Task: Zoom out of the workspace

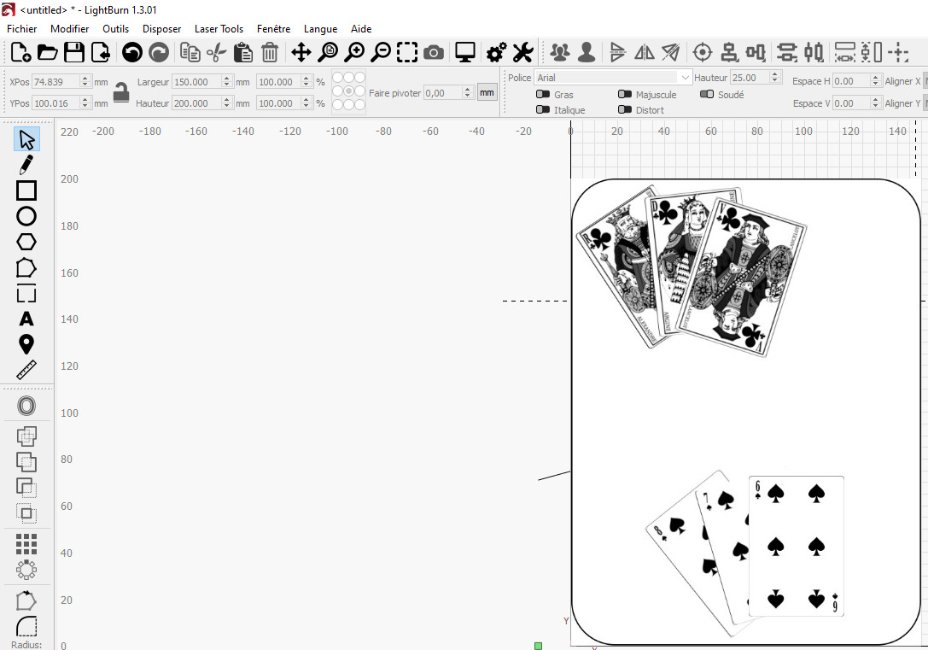Action: point(381,53)
